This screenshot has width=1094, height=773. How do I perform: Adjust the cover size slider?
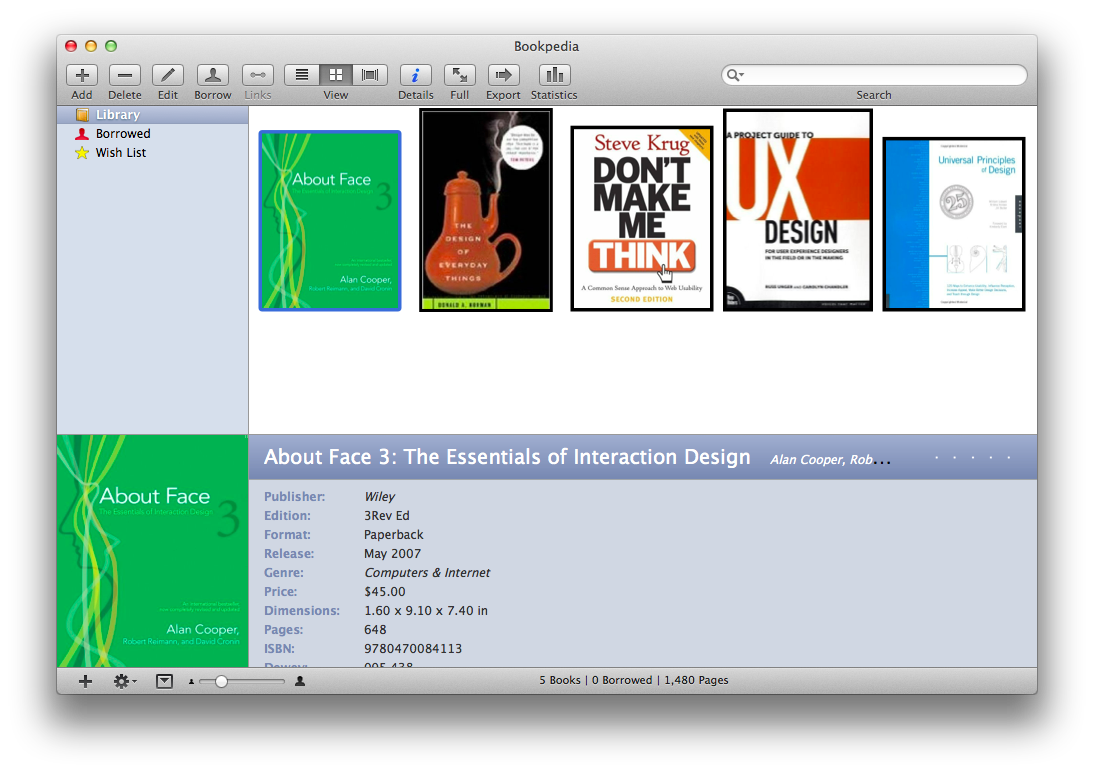pyautogui.click(x=221, y=681)
